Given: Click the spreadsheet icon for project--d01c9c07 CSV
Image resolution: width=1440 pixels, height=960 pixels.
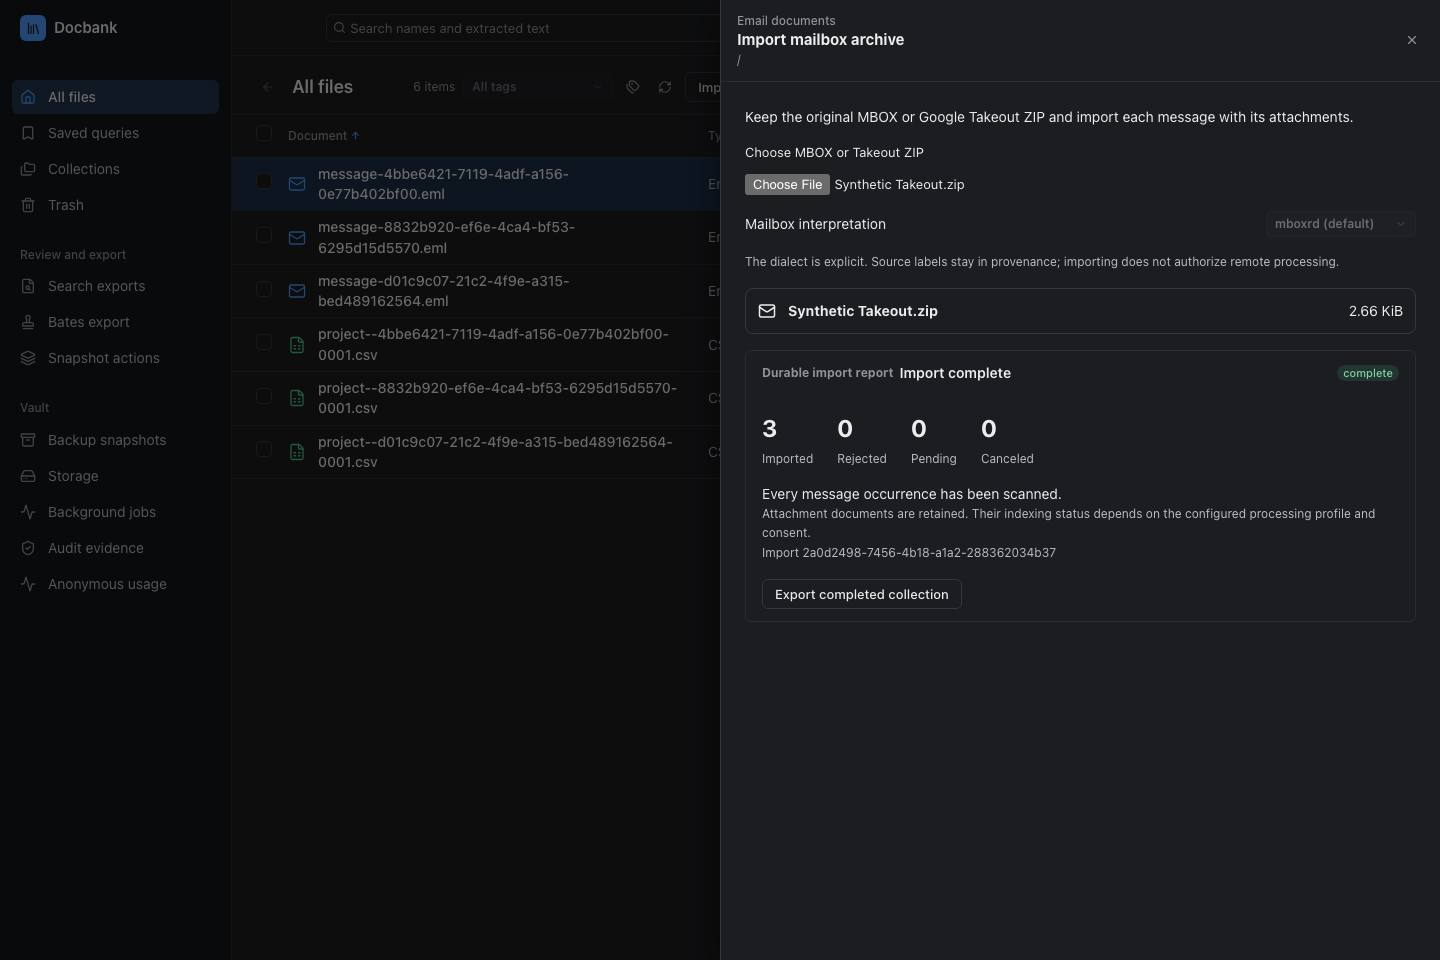Looking at the screenshot, I should pyautogui.click(x=297, y=452).
